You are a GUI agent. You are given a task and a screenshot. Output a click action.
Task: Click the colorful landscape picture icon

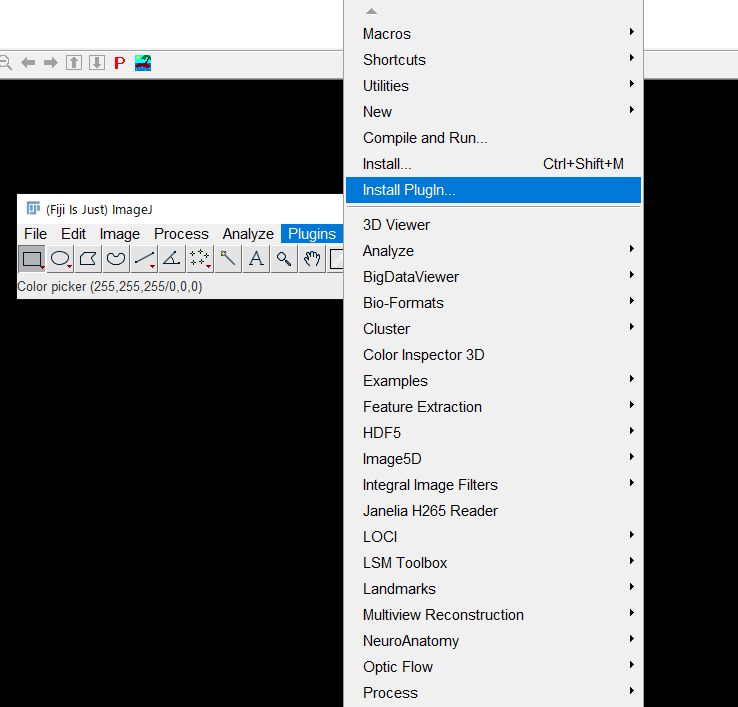(x=143, y=63)
